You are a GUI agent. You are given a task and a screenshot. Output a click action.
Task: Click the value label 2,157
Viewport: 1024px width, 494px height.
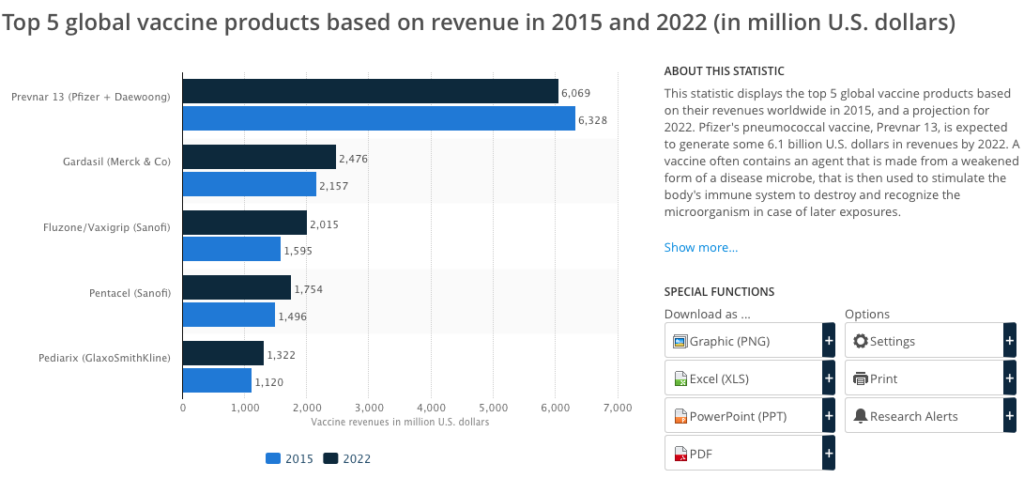[334, 186]
